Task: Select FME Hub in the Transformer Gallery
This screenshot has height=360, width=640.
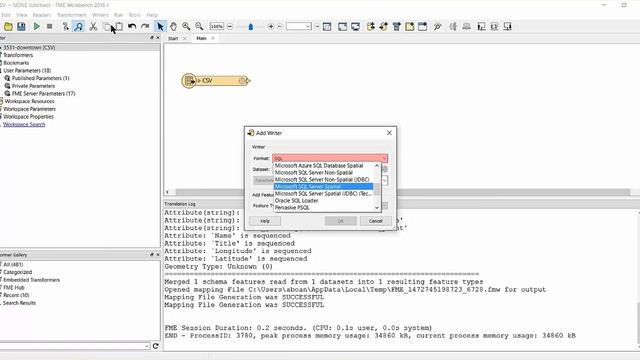Action: [x=14, y=287]
